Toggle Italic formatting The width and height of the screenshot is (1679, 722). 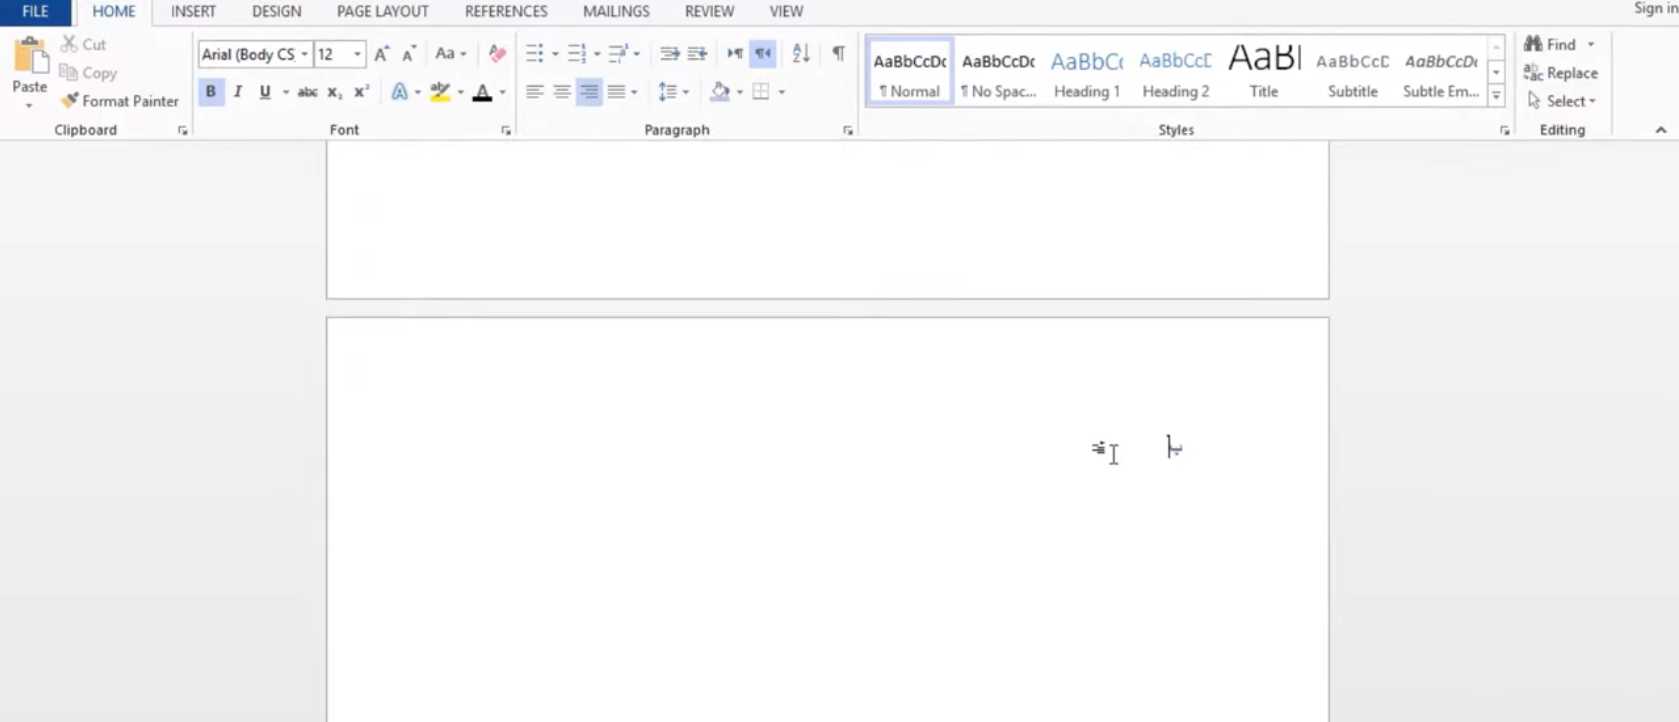(238, 92)
